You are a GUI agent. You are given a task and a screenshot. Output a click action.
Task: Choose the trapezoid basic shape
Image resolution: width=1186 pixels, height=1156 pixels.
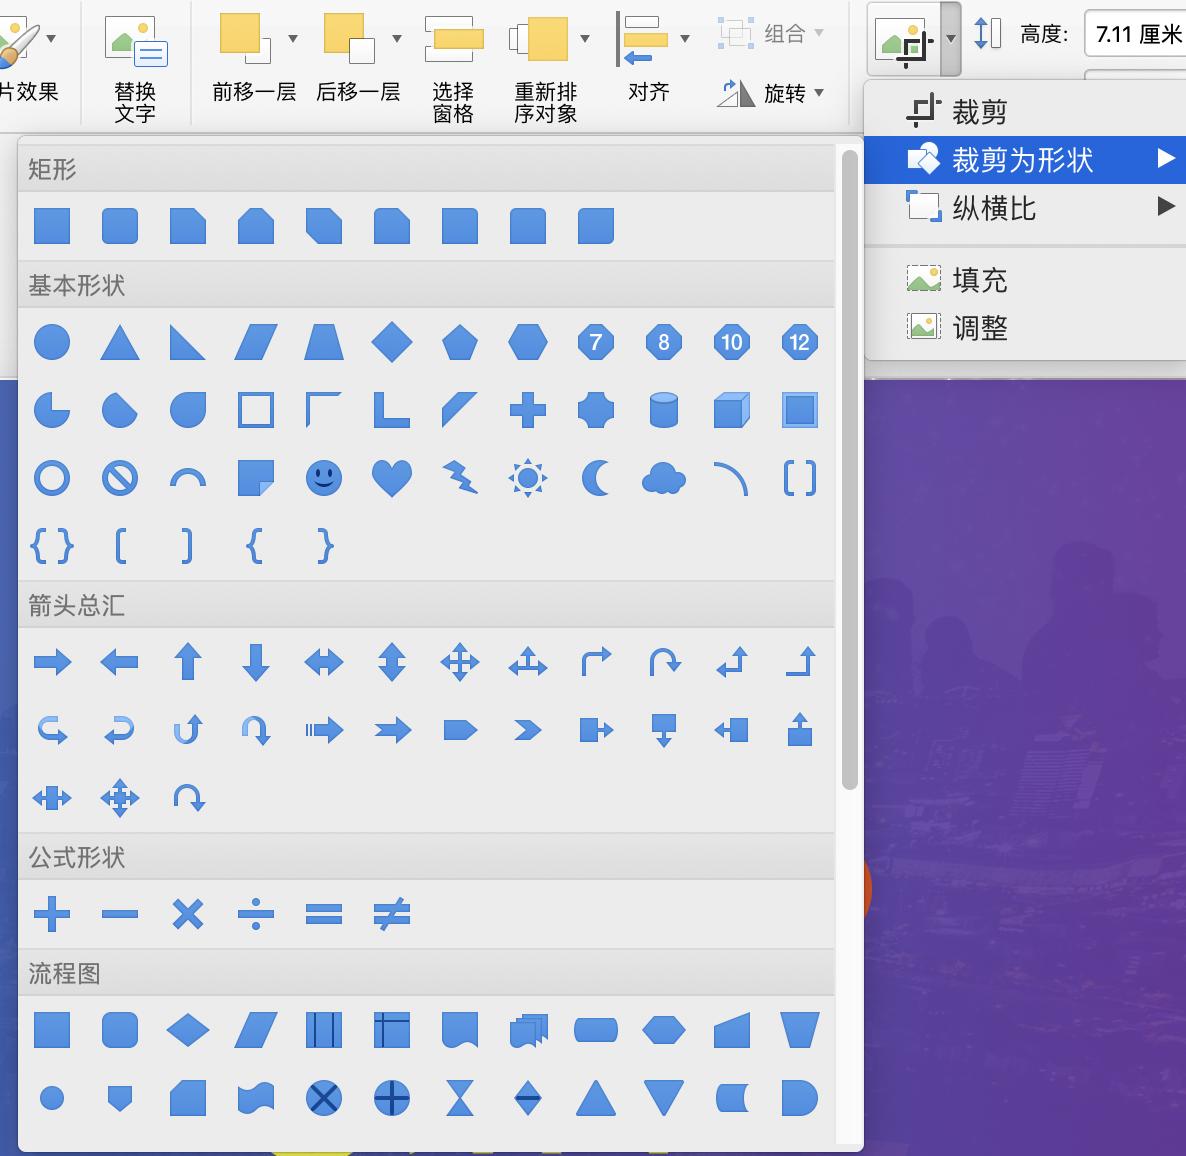324,342
